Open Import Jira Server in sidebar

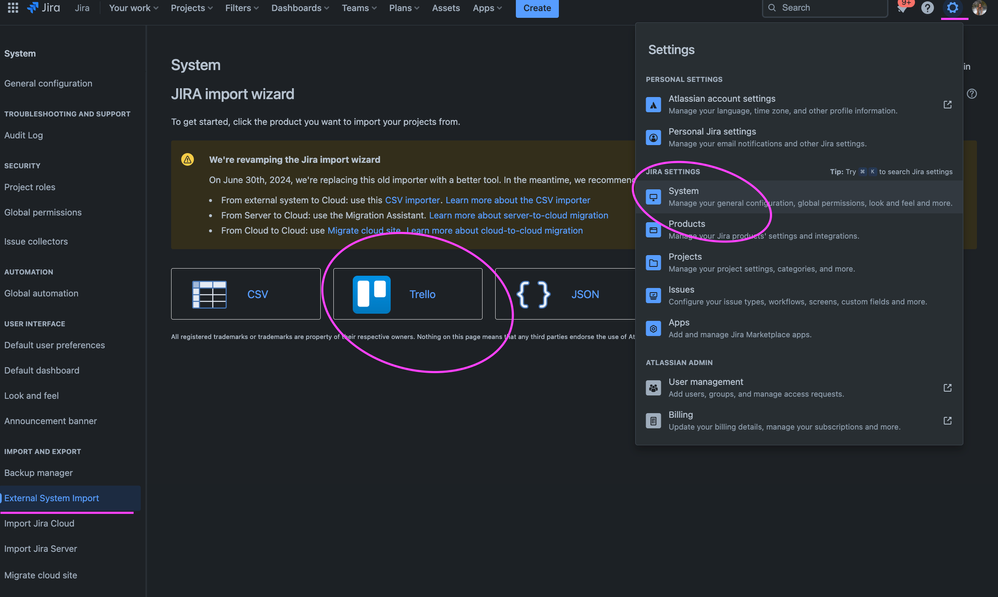pos(41,549)
